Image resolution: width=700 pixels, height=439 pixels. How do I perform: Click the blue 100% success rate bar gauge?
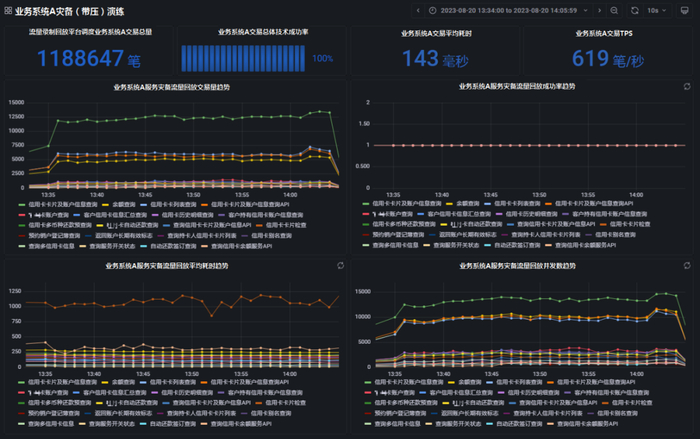pyautogui.click(x=243, y=58)
